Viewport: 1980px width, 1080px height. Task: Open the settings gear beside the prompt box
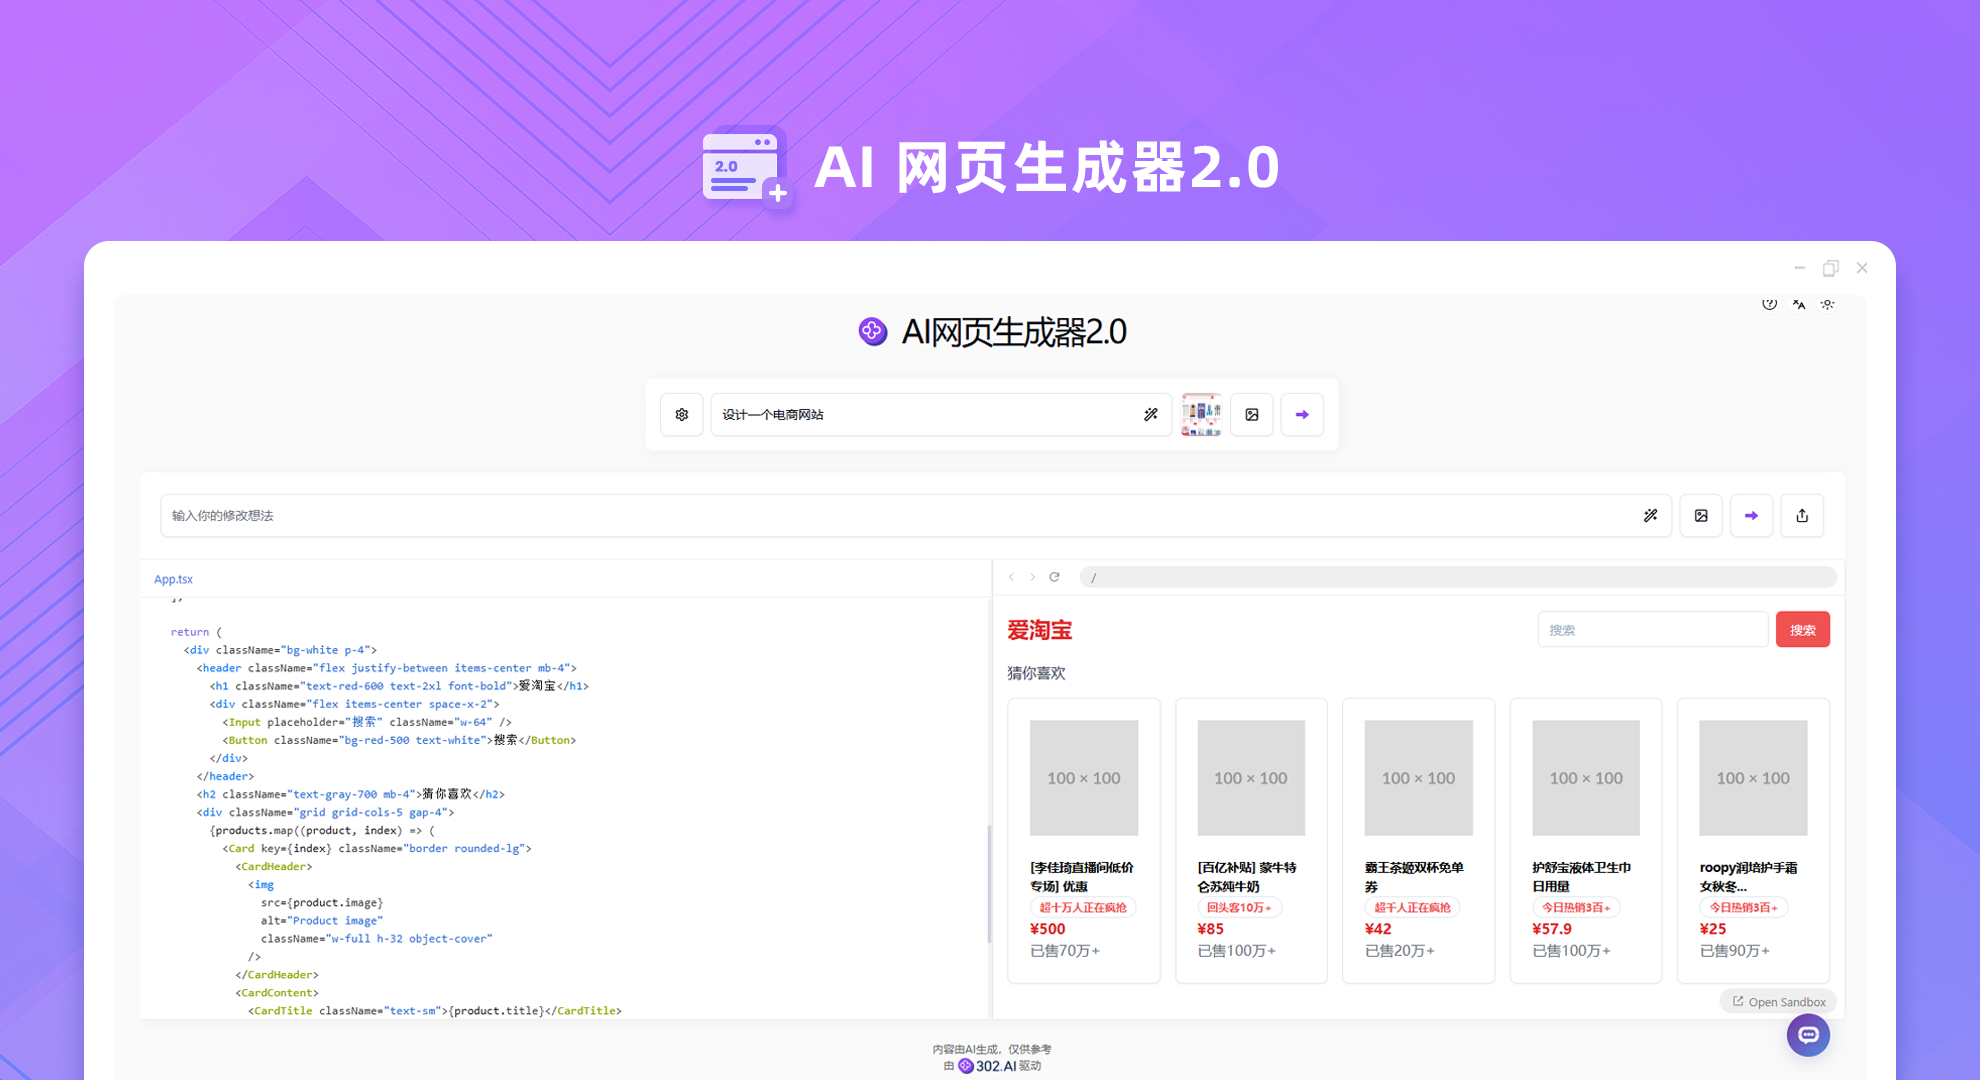click(682, 415)
